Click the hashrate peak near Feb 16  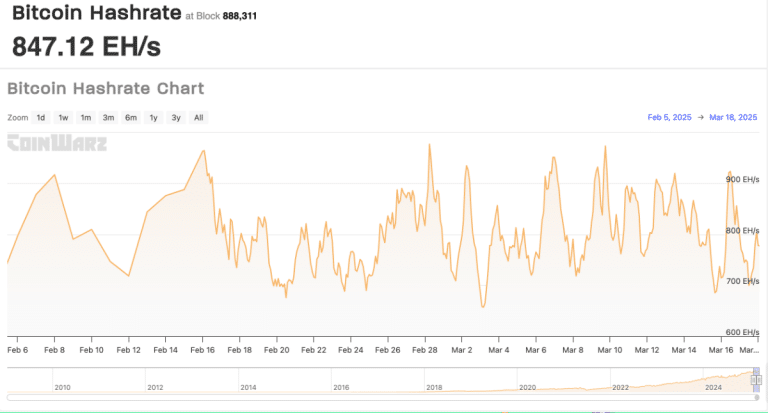click(x=204, y=151)
